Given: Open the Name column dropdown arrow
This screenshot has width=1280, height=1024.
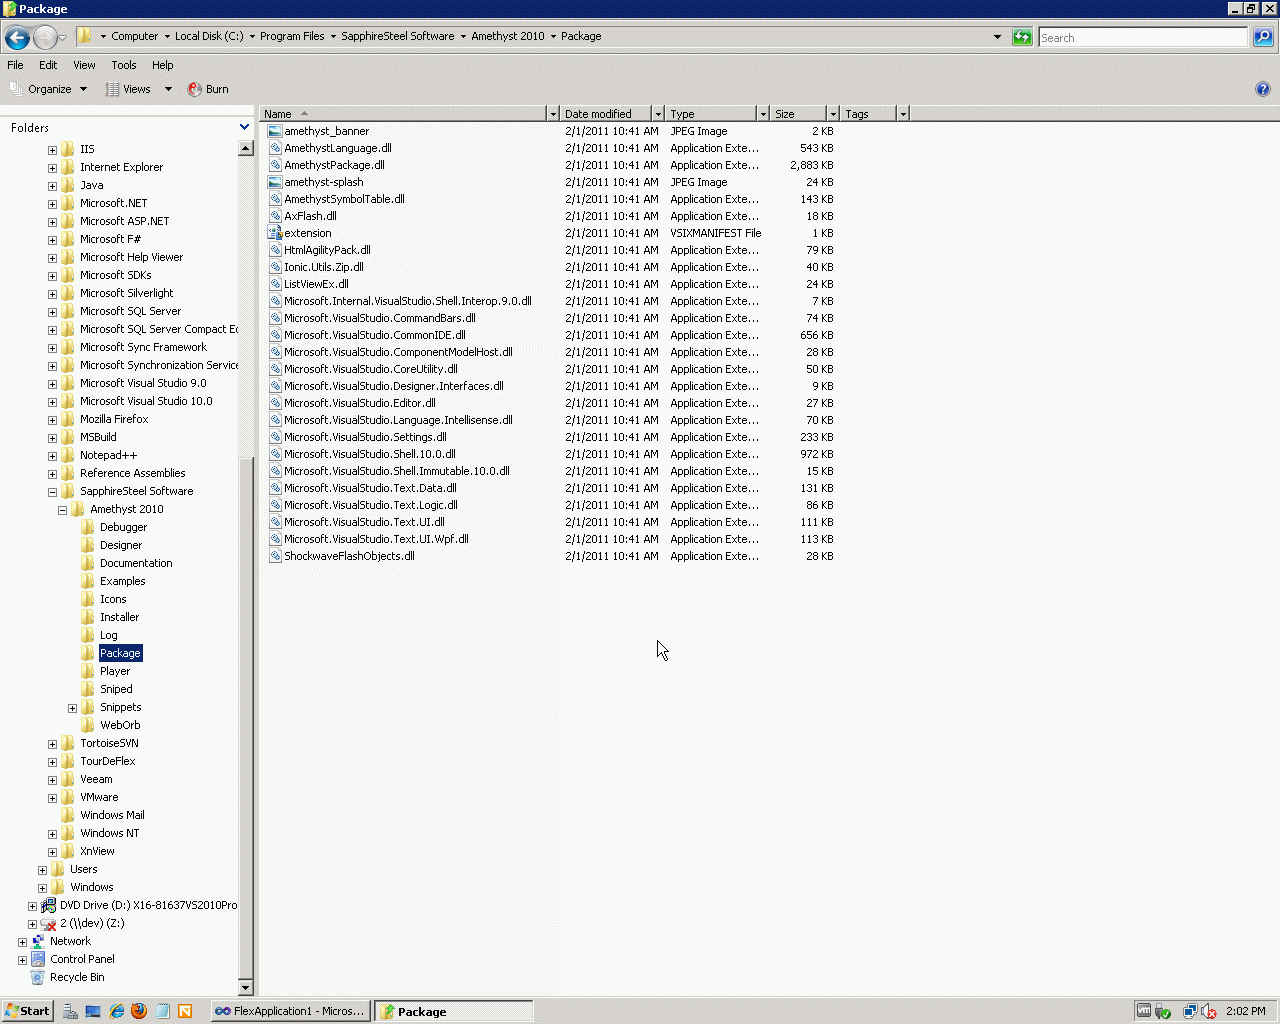Looking at the screenshot, I should click(x=553, y=114).
